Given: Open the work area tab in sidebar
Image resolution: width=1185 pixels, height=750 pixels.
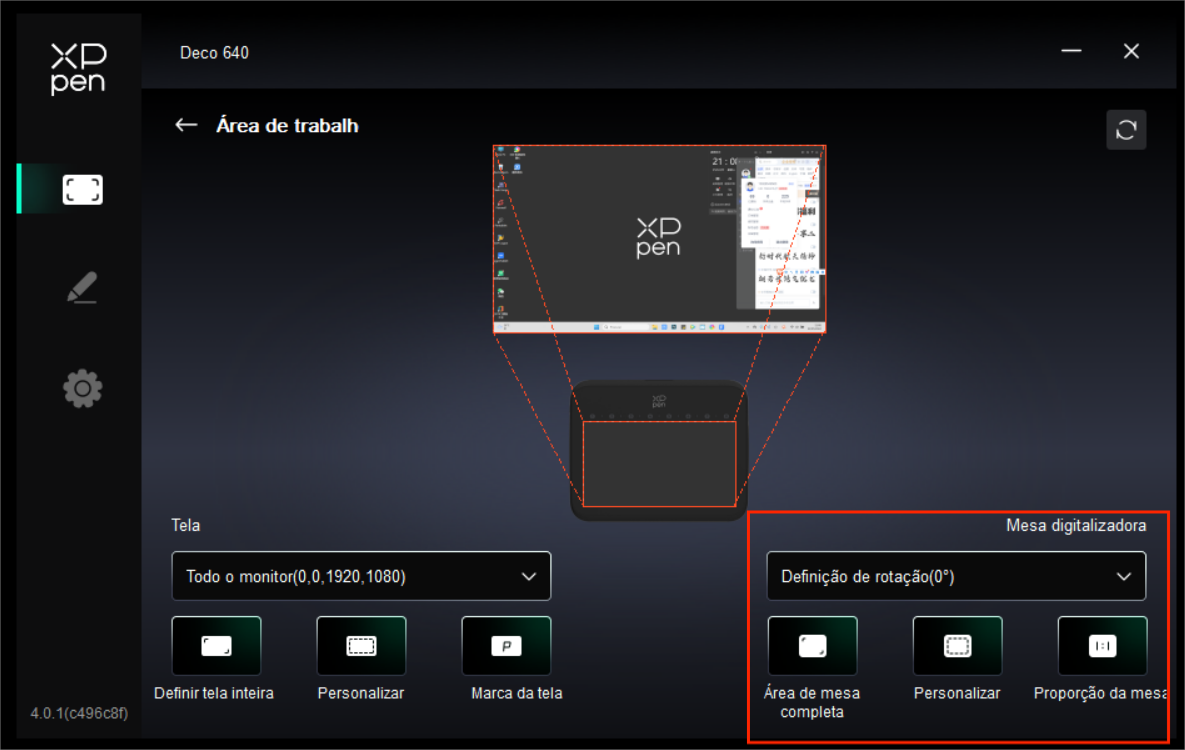Looking at the screenshot, I should click(x=82, y=189).
